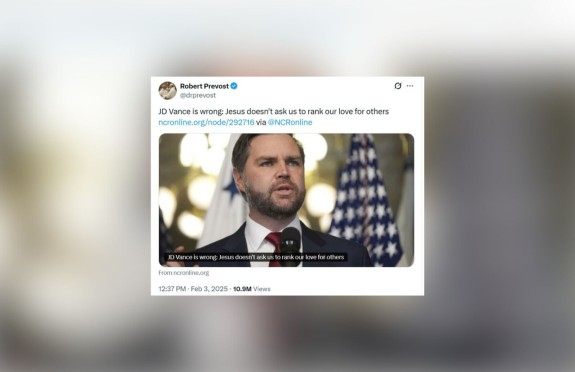Click the 'From ncronline.org' source label
The image size is (575, 372).
184,273
